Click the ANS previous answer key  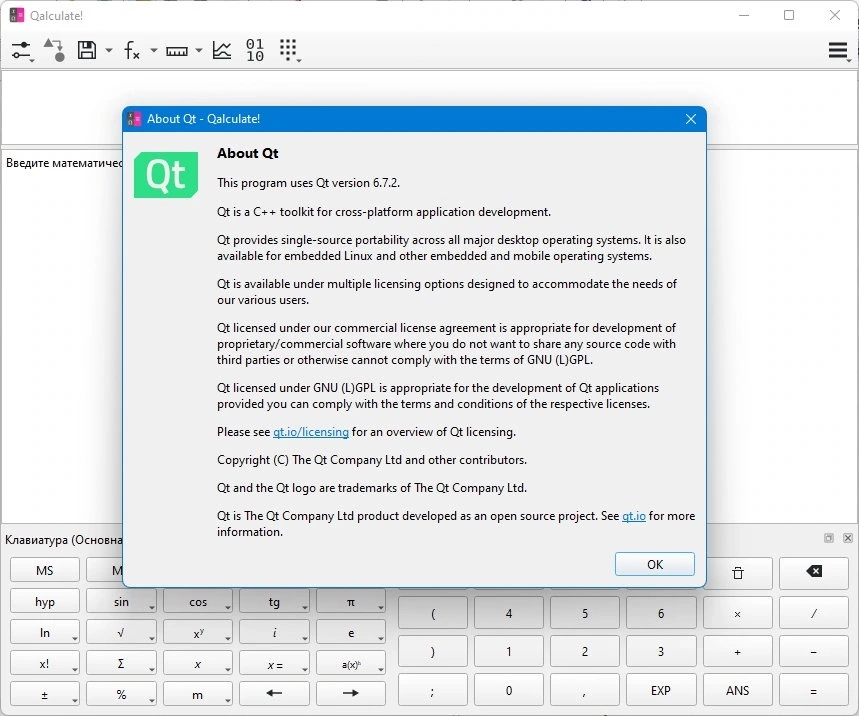tap(737, 690)
